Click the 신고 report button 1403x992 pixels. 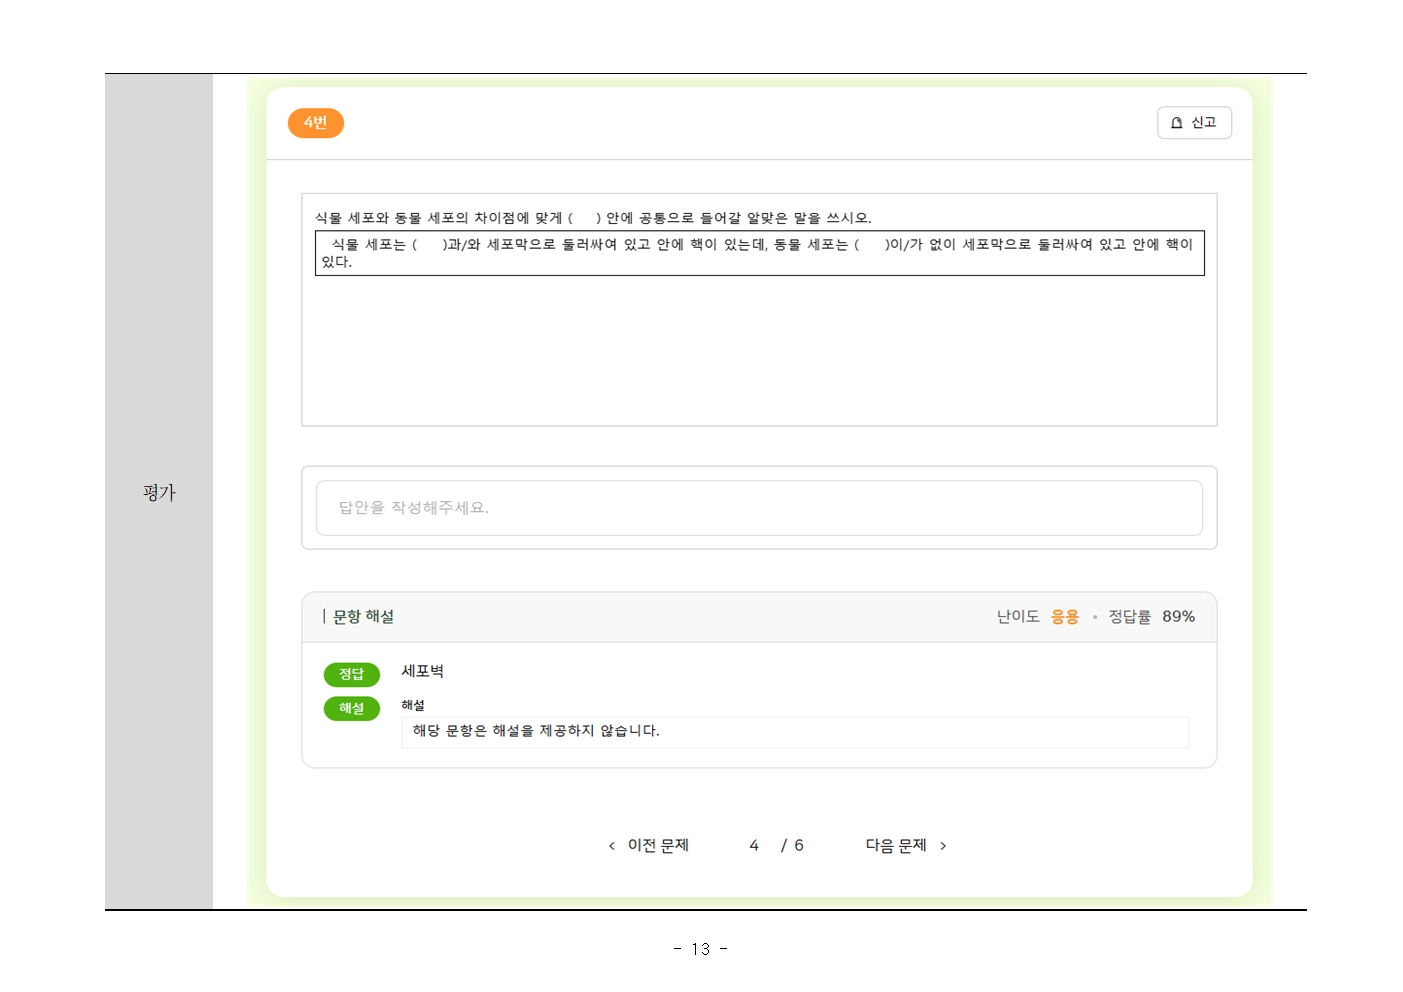click(x=1194, y=123)
